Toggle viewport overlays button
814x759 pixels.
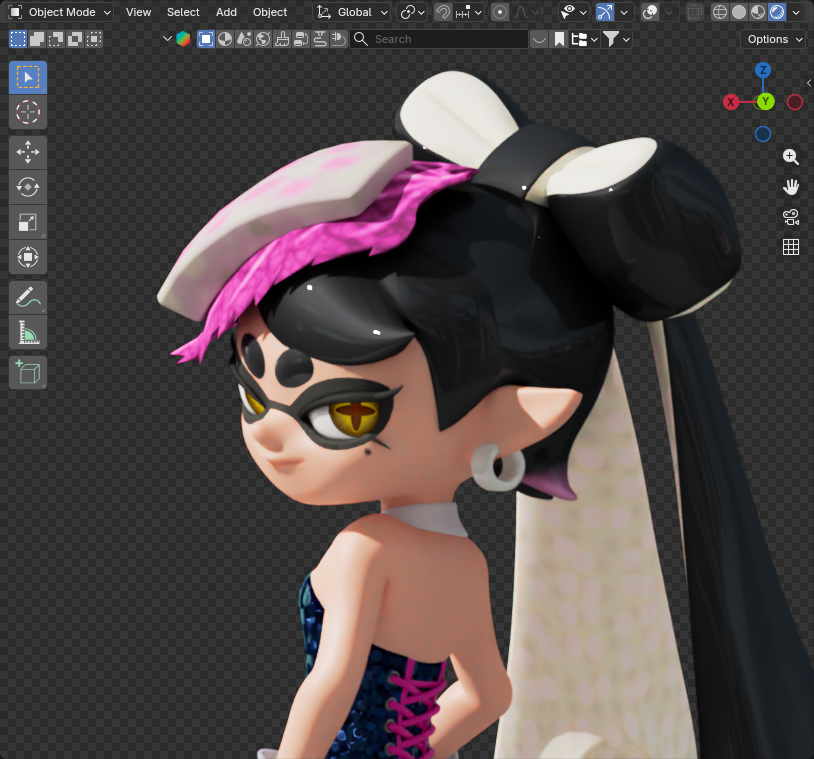coord(650,12)
